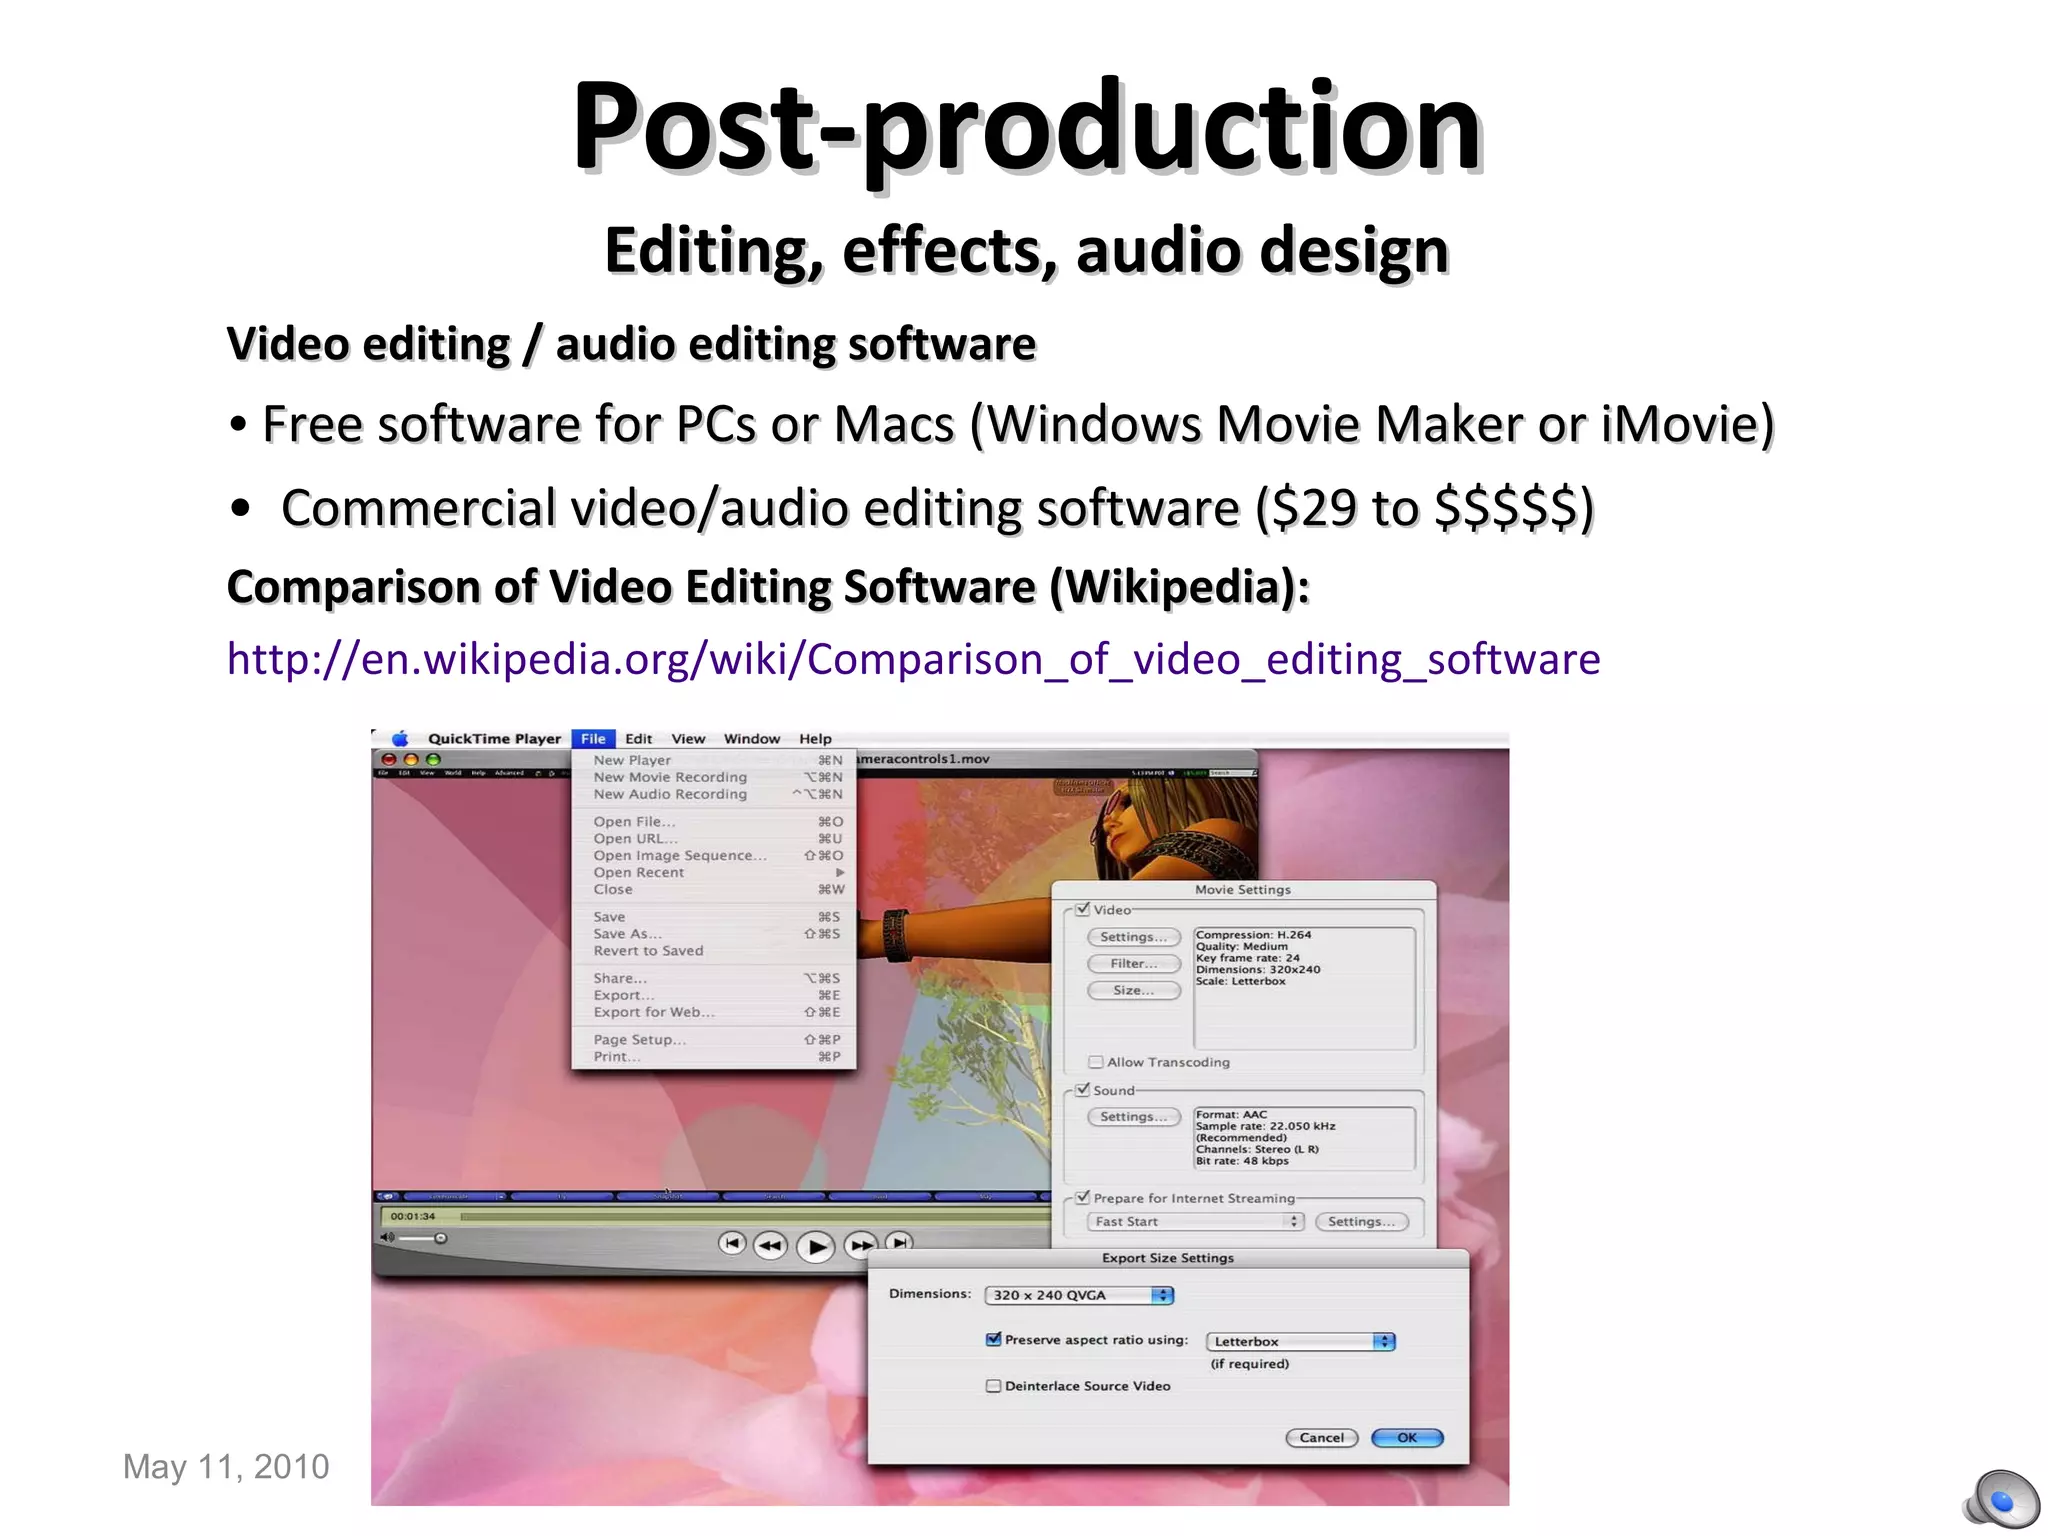Screen dimensions: 2048x1536
Task: Toggle Preserve aspect ratio checkbox
Action: point(993,1339)
